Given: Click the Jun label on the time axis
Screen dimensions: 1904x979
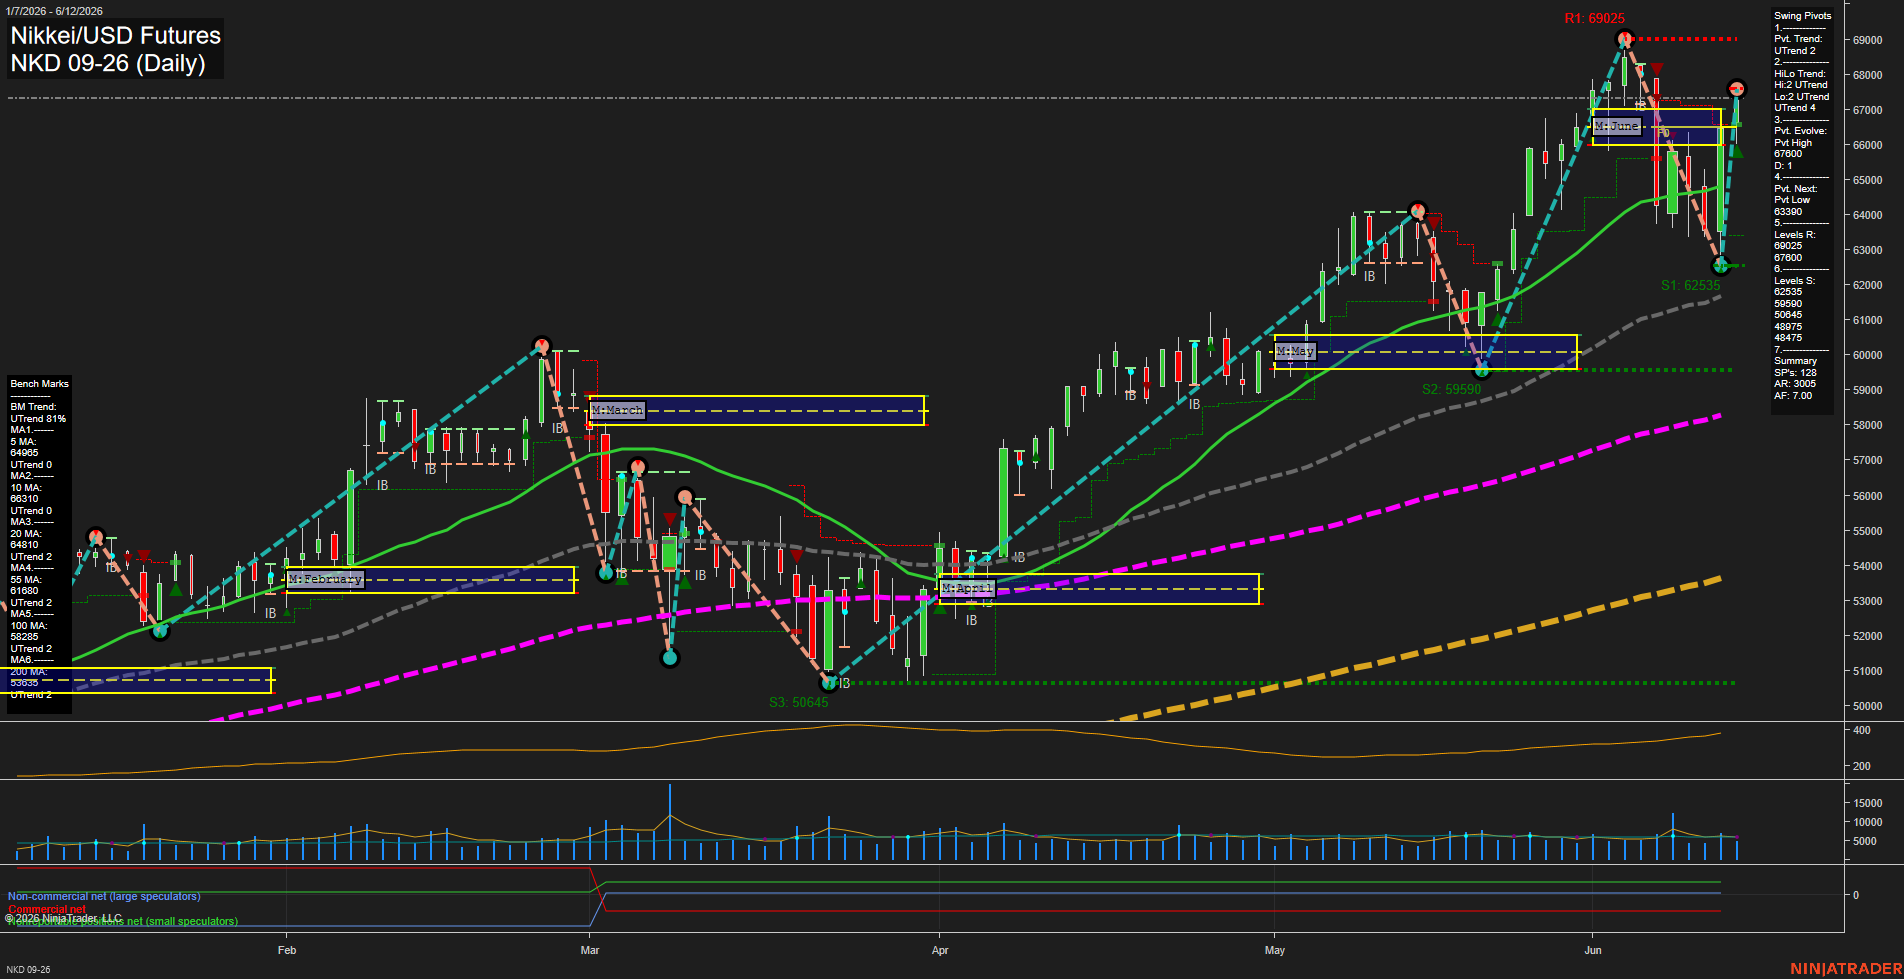Looking at the screenshot, I should coord(1593,950).
